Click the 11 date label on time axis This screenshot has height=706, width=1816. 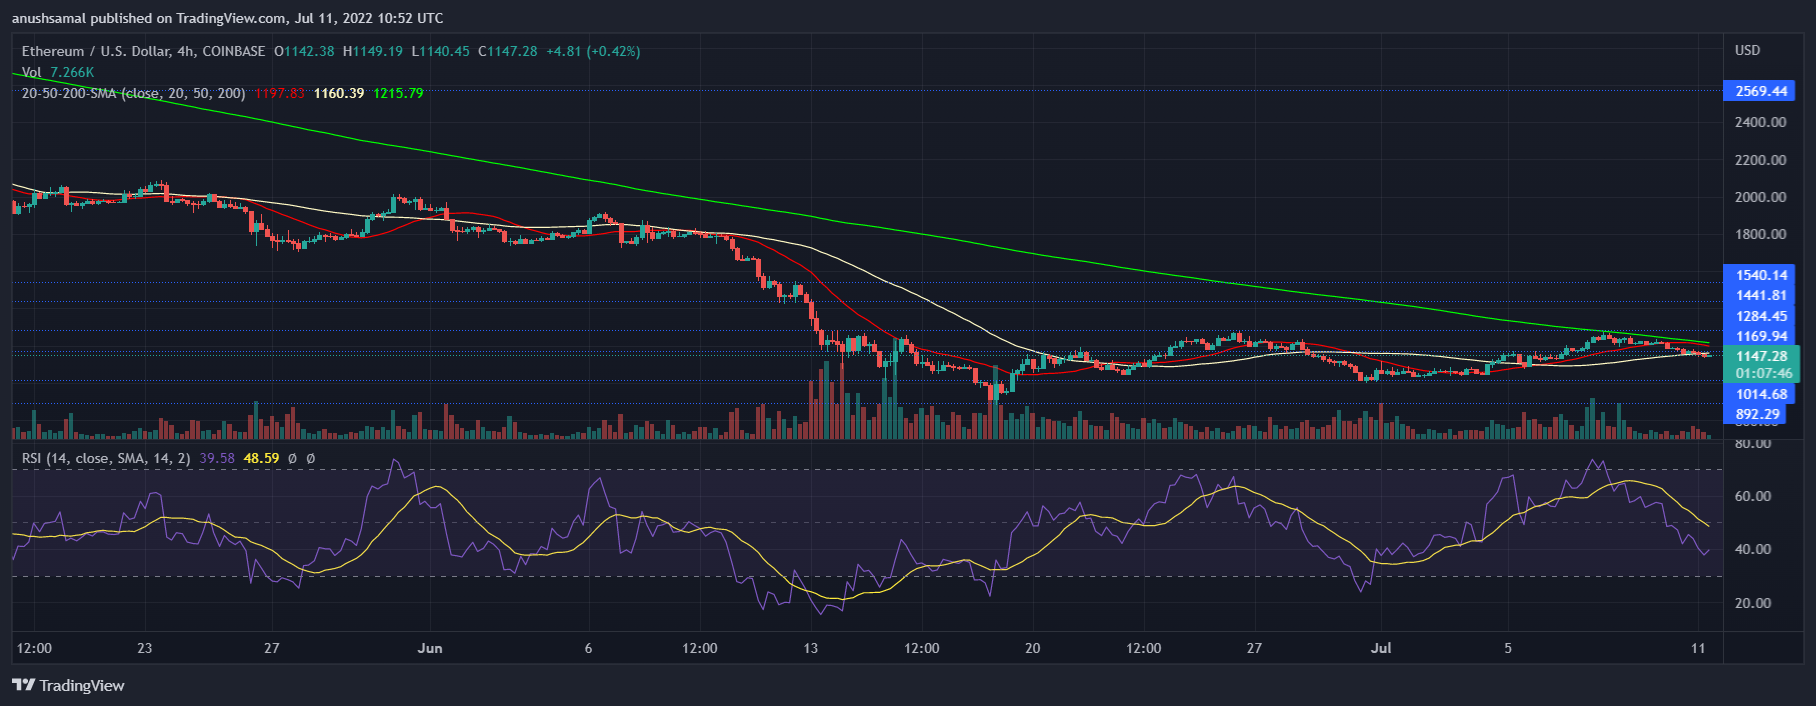(1698, 648)
